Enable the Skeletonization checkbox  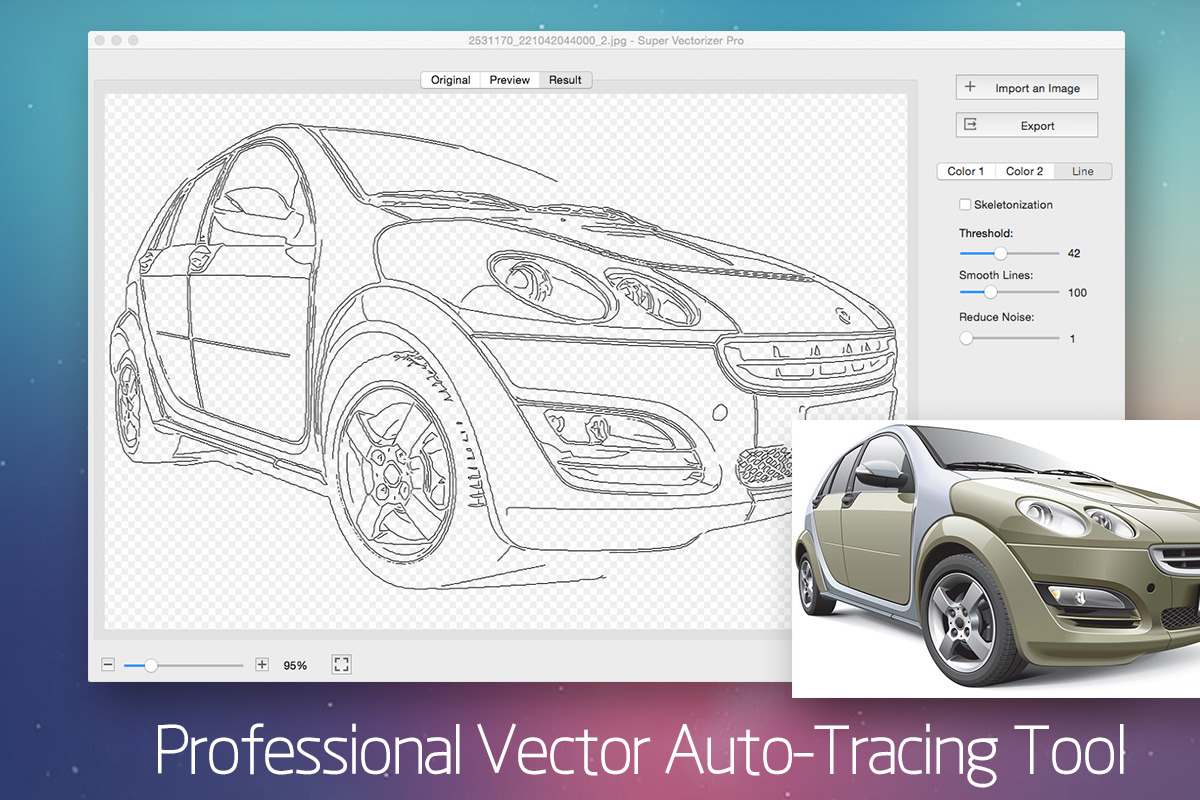point(965,204)
